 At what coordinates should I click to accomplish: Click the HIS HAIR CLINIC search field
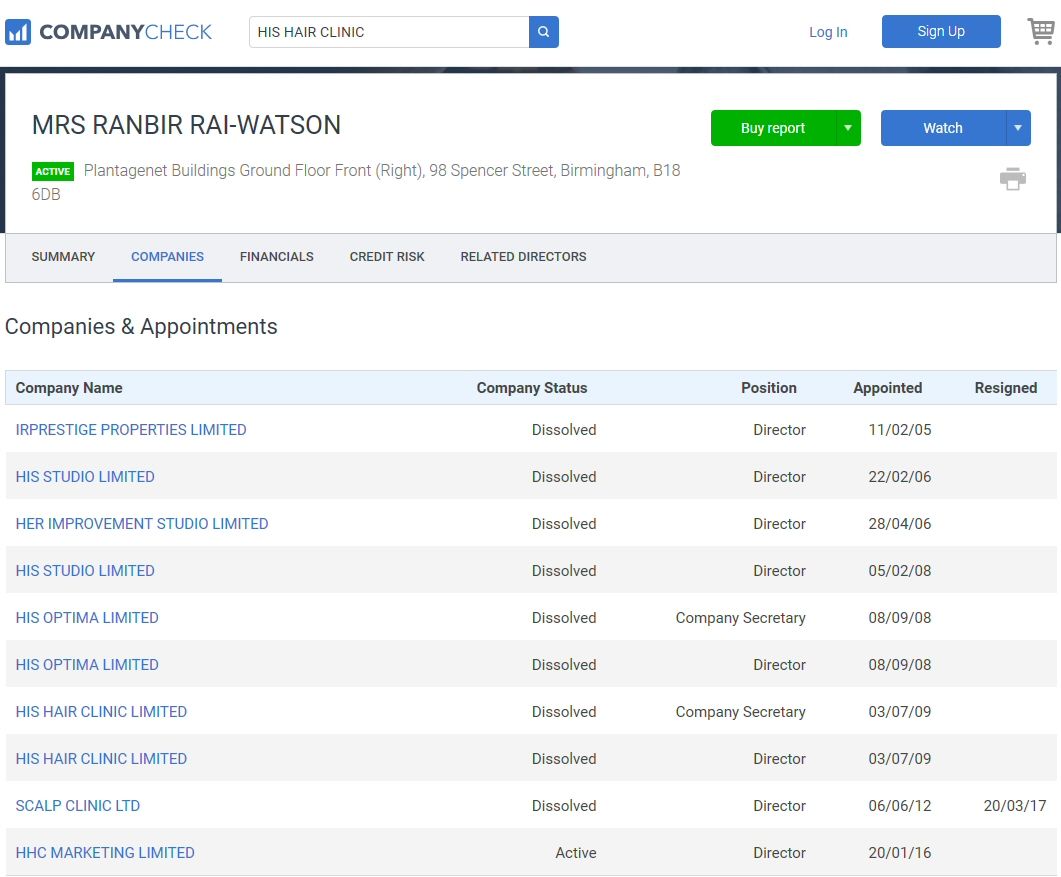click(389, 32)
